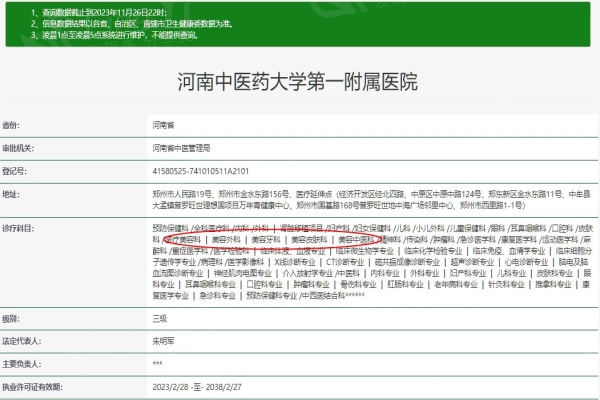The width and height of the screenshot is (600, 400).
Task: Select the notice line about 2023年11月26日22时
Action: 98,13
